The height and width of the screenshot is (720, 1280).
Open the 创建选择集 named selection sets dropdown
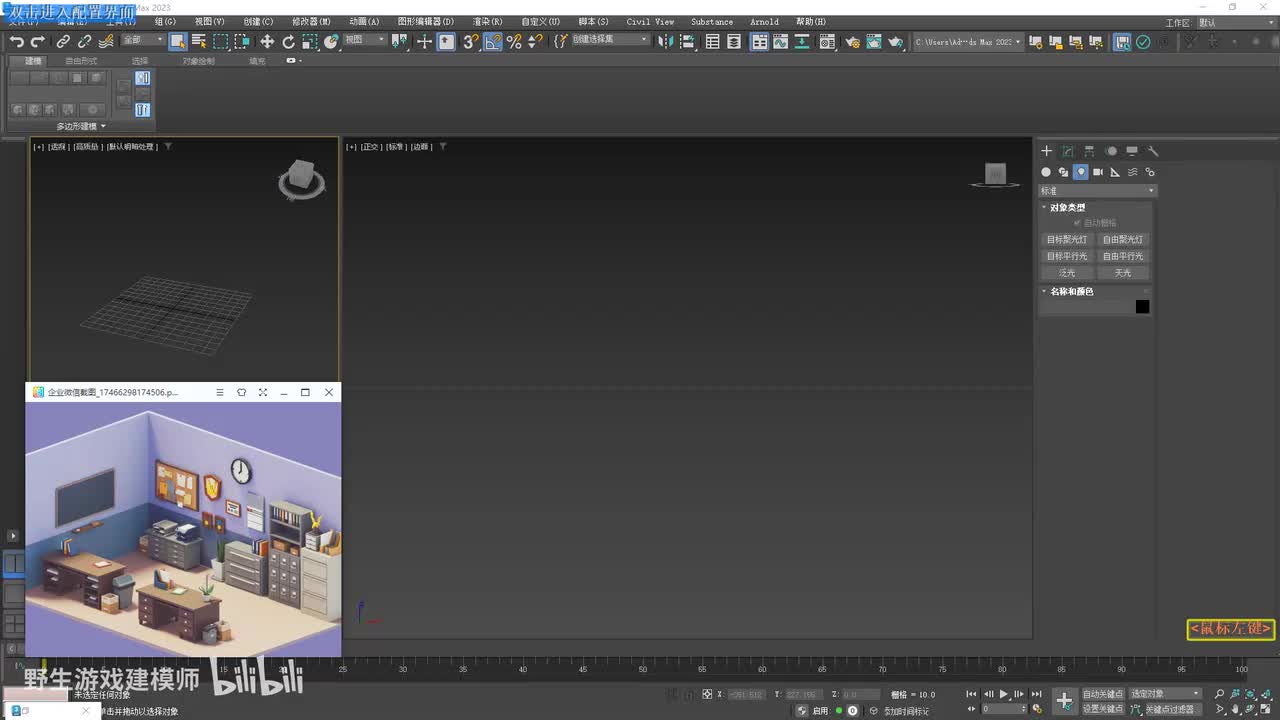tap(609, 40)
